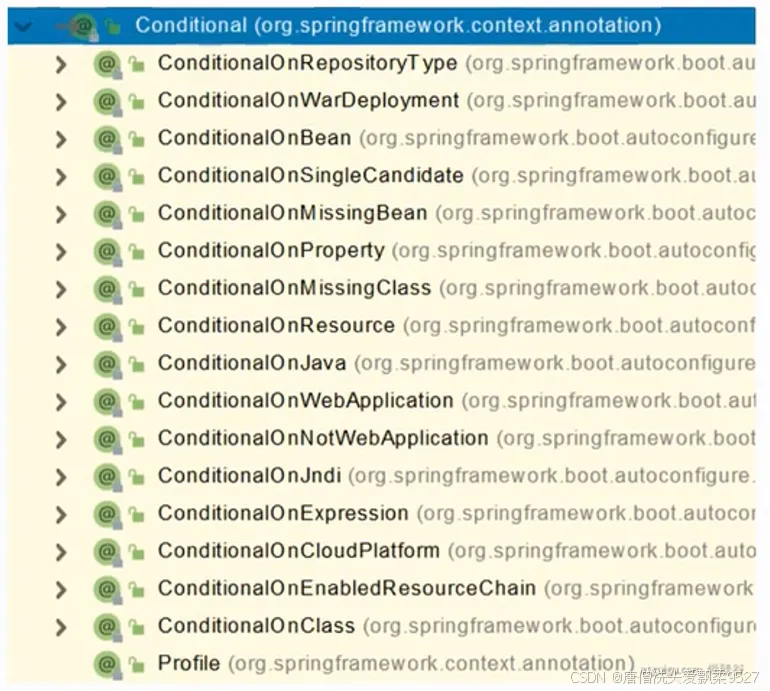770x691 pixels.
Task: Expand the ConditionalOnExpression node
Action: tap(62, 514)
